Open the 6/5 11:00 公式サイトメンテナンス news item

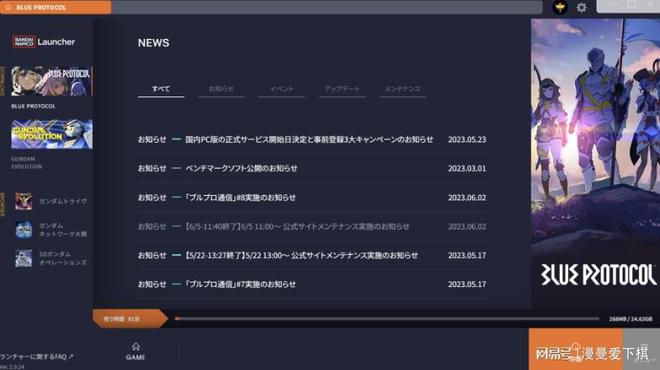tap(312, 226)
